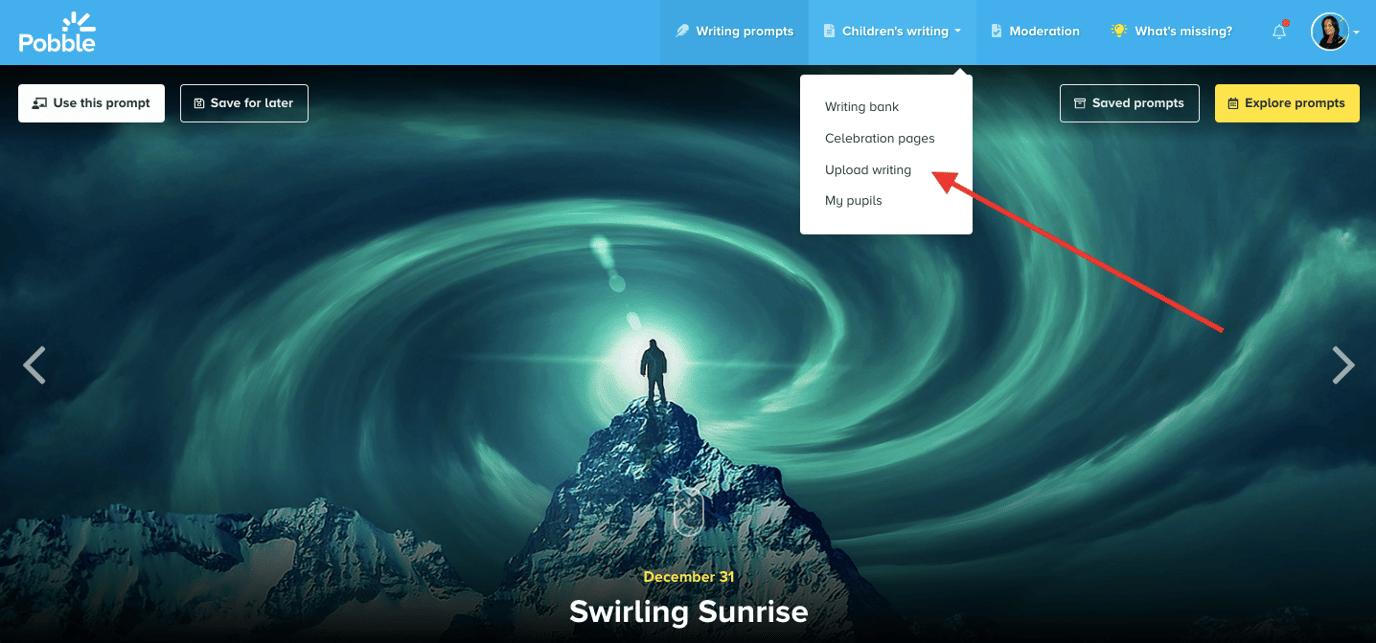Click the Use this prompt button
Screen dimensions: 1376x643
point(91,103)
